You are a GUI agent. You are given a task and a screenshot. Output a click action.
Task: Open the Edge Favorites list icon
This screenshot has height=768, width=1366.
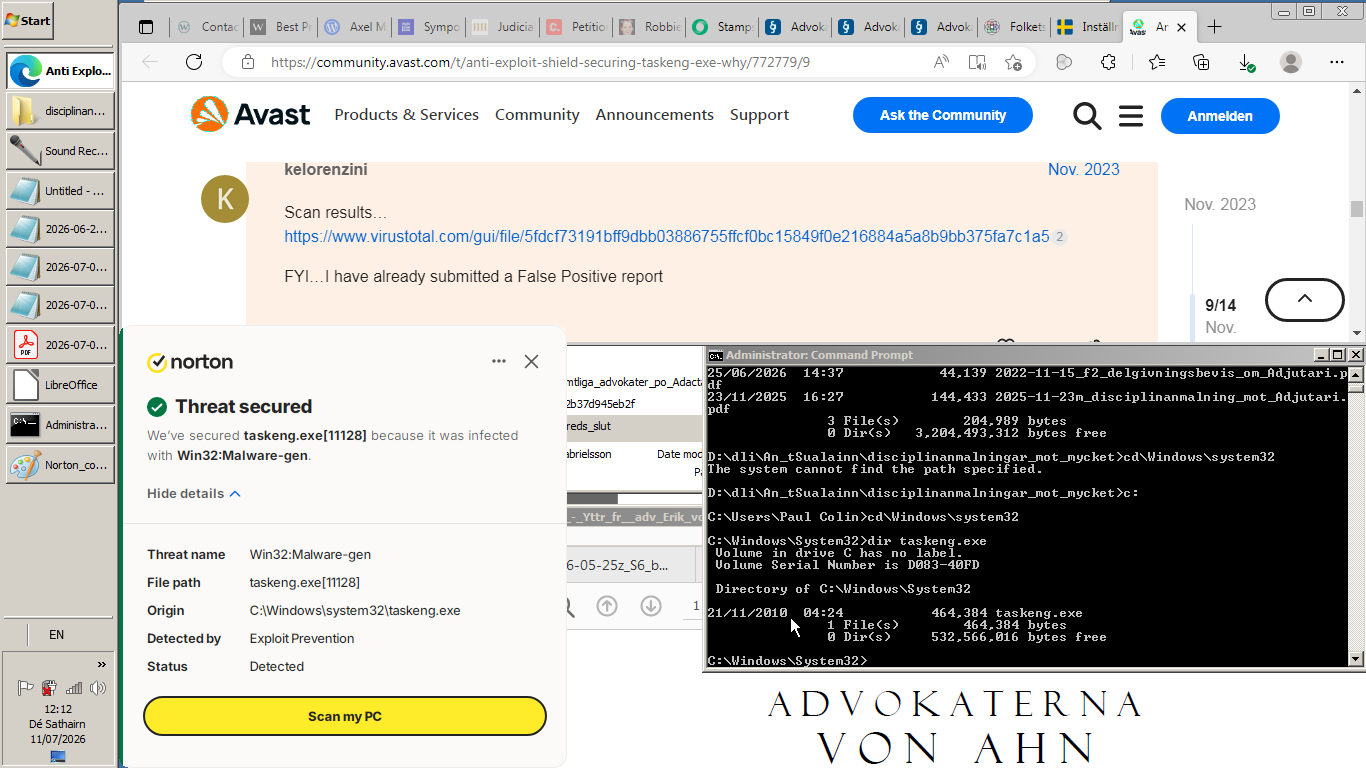1157,62
